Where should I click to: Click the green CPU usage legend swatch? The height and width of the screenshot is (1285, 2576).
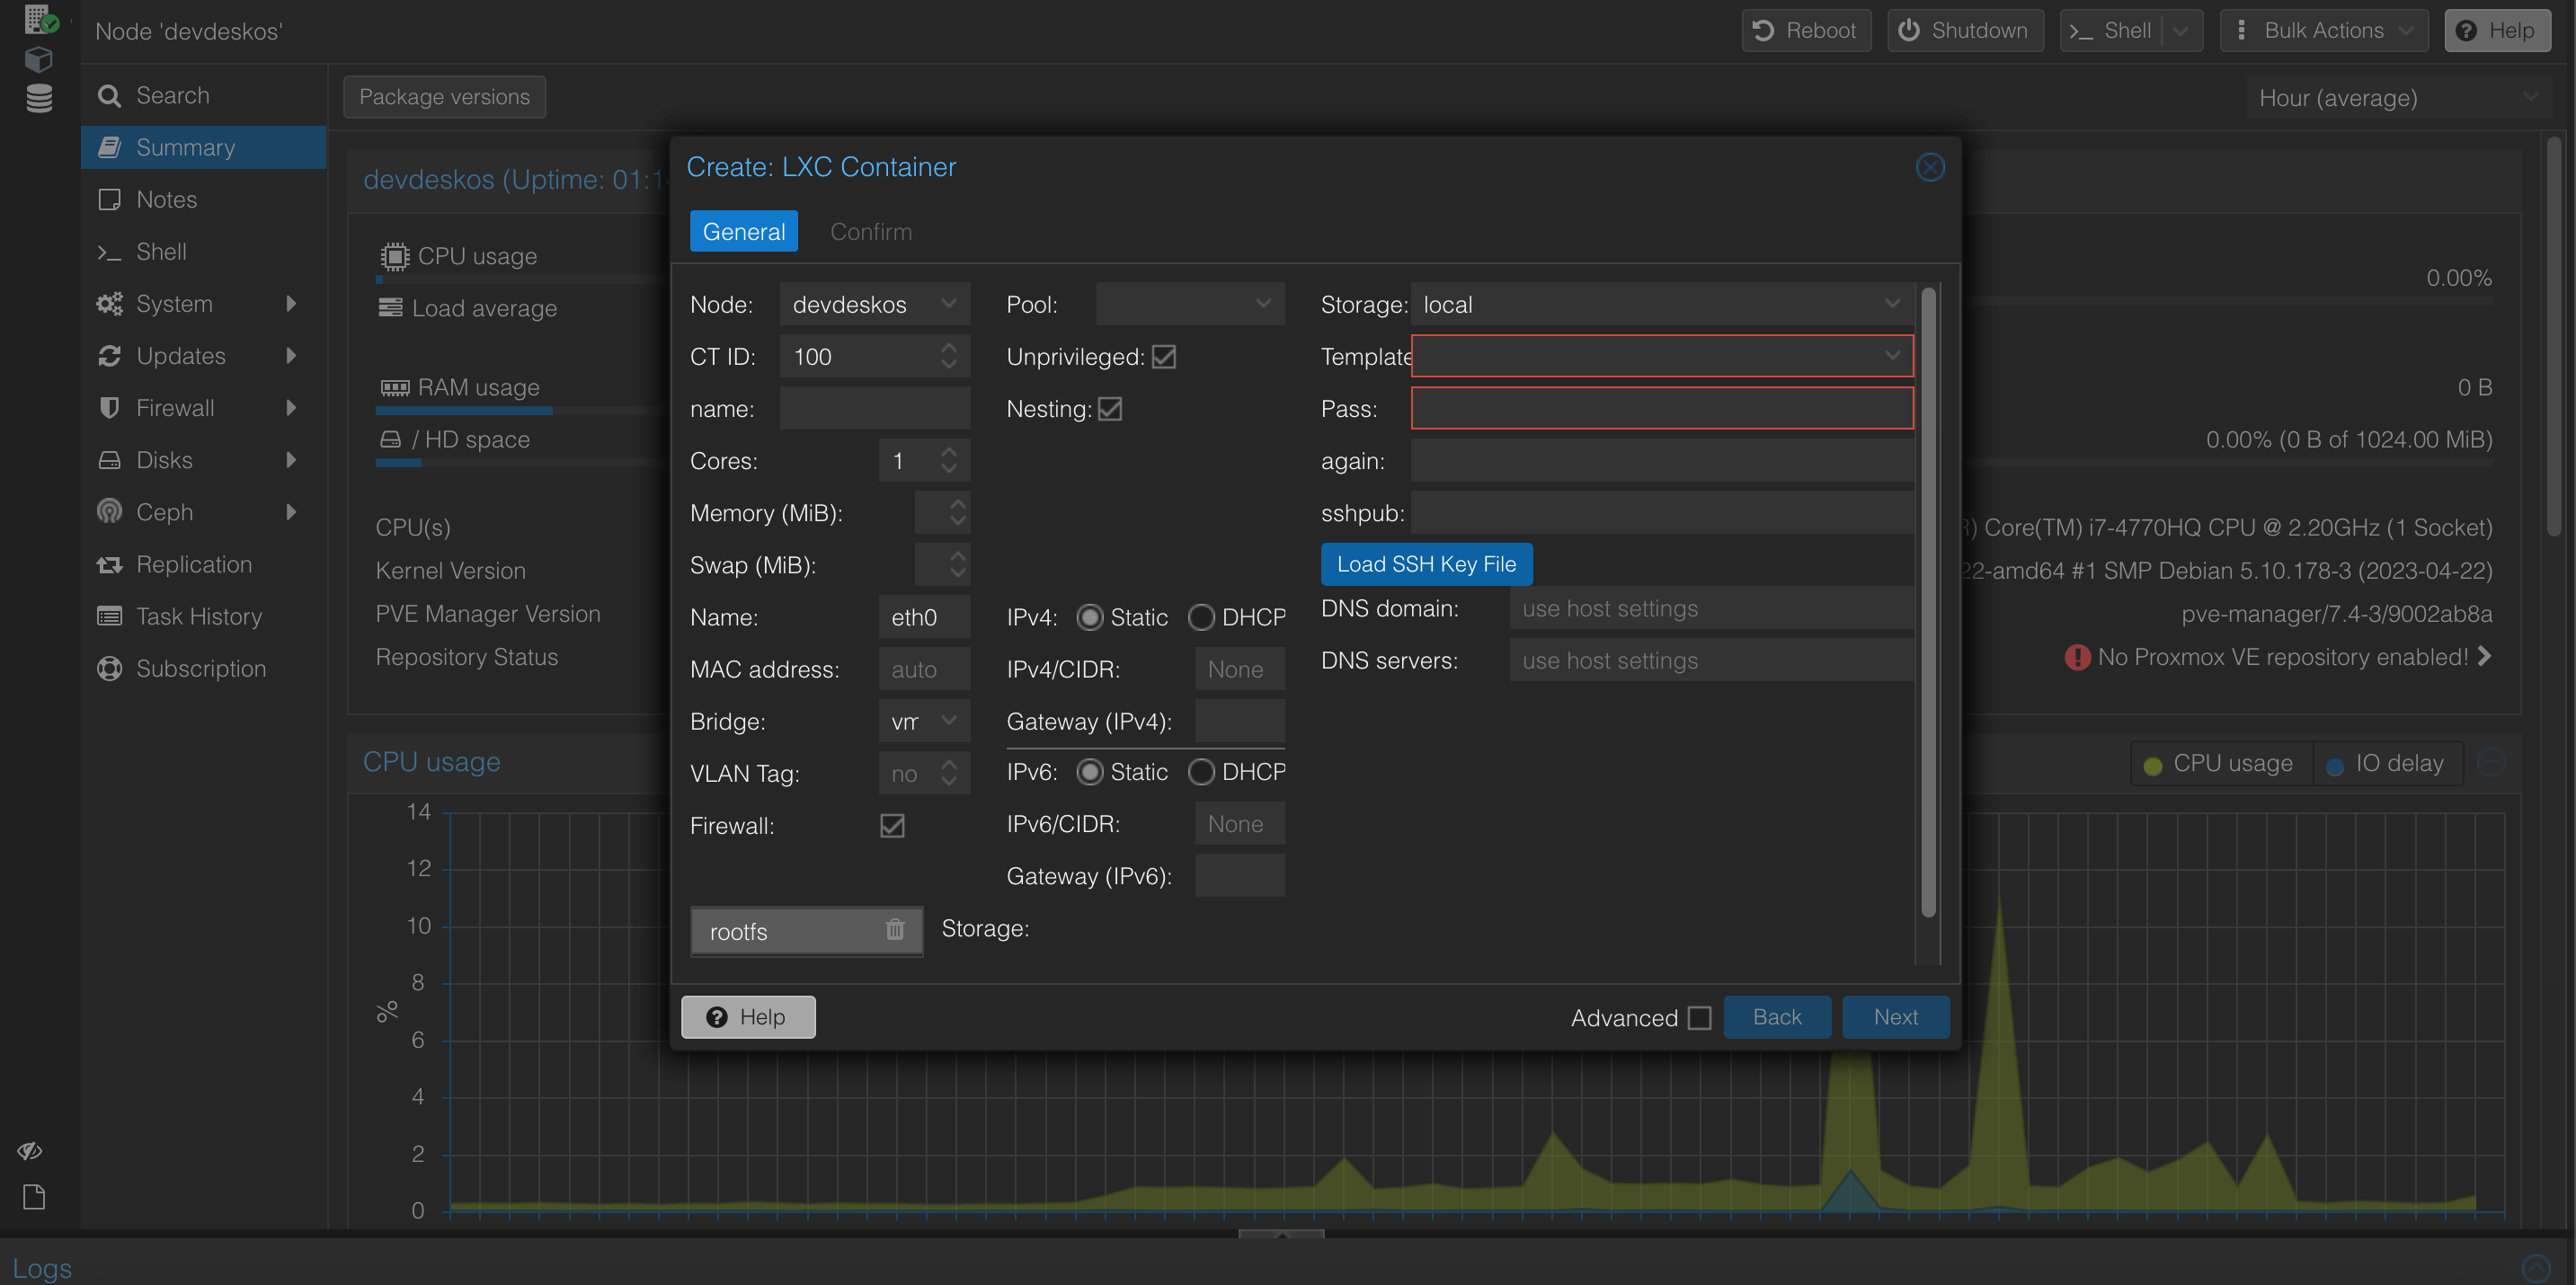[x=2152, y=766]
